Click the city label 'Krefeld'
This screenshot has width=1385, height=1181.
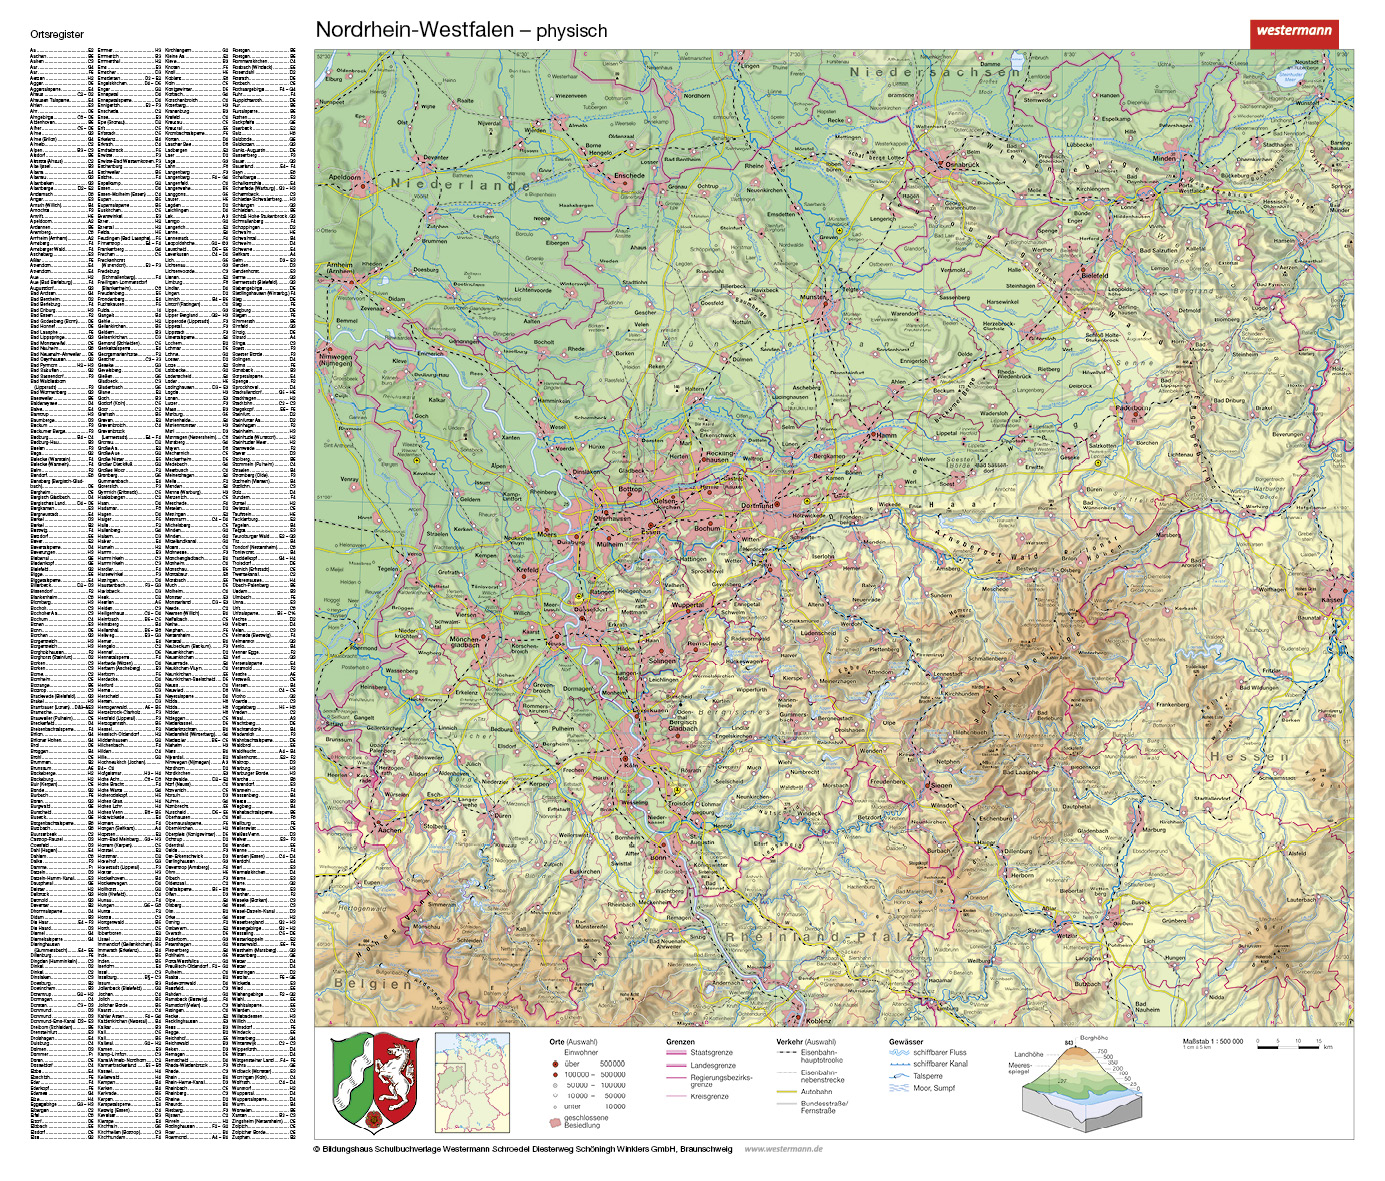pyautogui.click(x=527, y=569)
